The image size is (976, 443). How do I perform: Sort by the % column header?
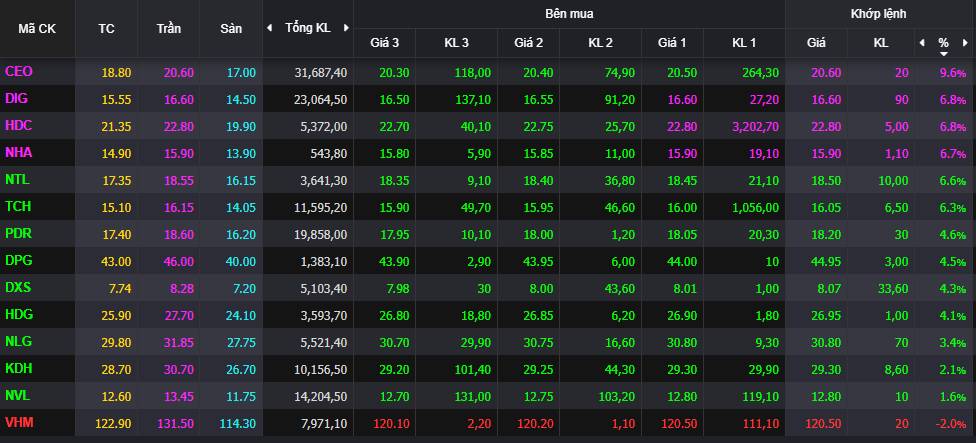(943, 43)
